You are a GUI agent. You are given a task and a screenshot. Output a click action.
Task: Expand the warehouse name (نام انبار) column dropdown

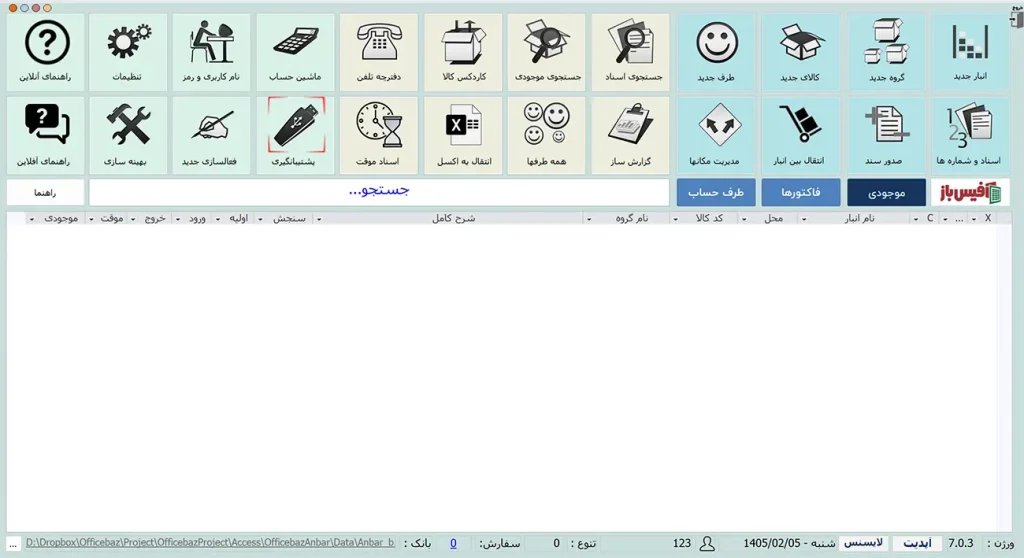click(x=804, y=219)
